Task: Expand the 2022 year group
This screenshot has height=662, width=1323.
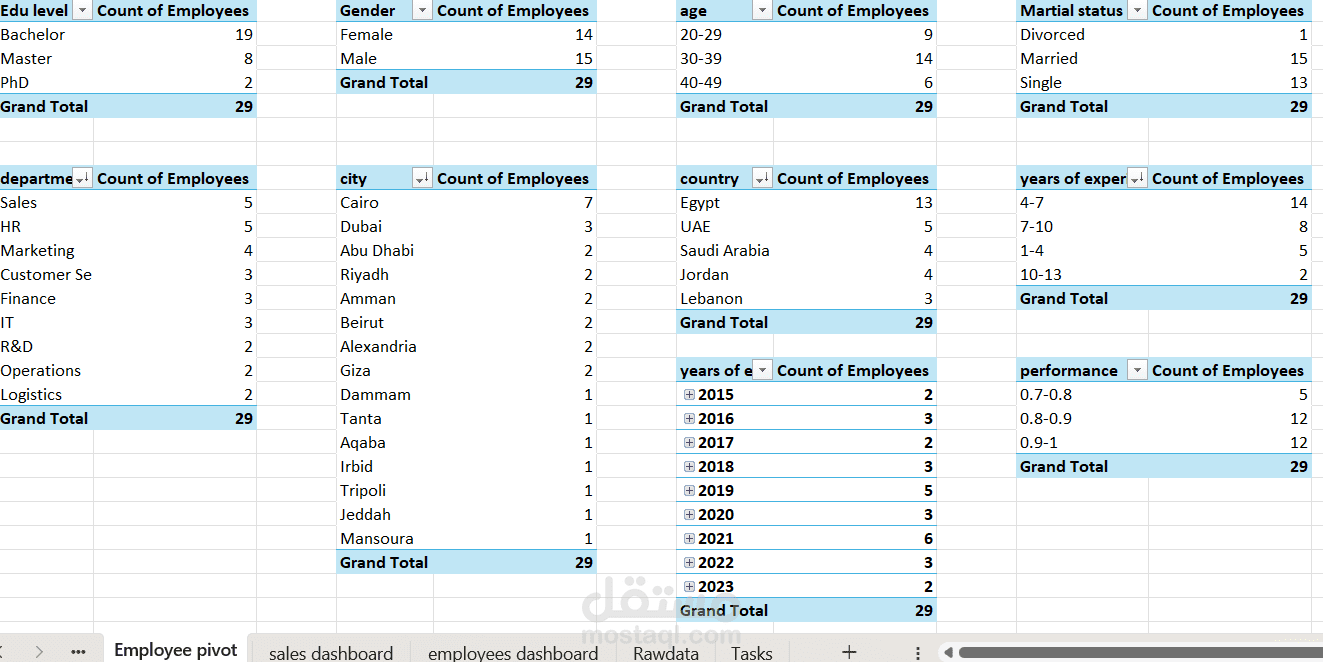Action: click(x=689, y=563)
